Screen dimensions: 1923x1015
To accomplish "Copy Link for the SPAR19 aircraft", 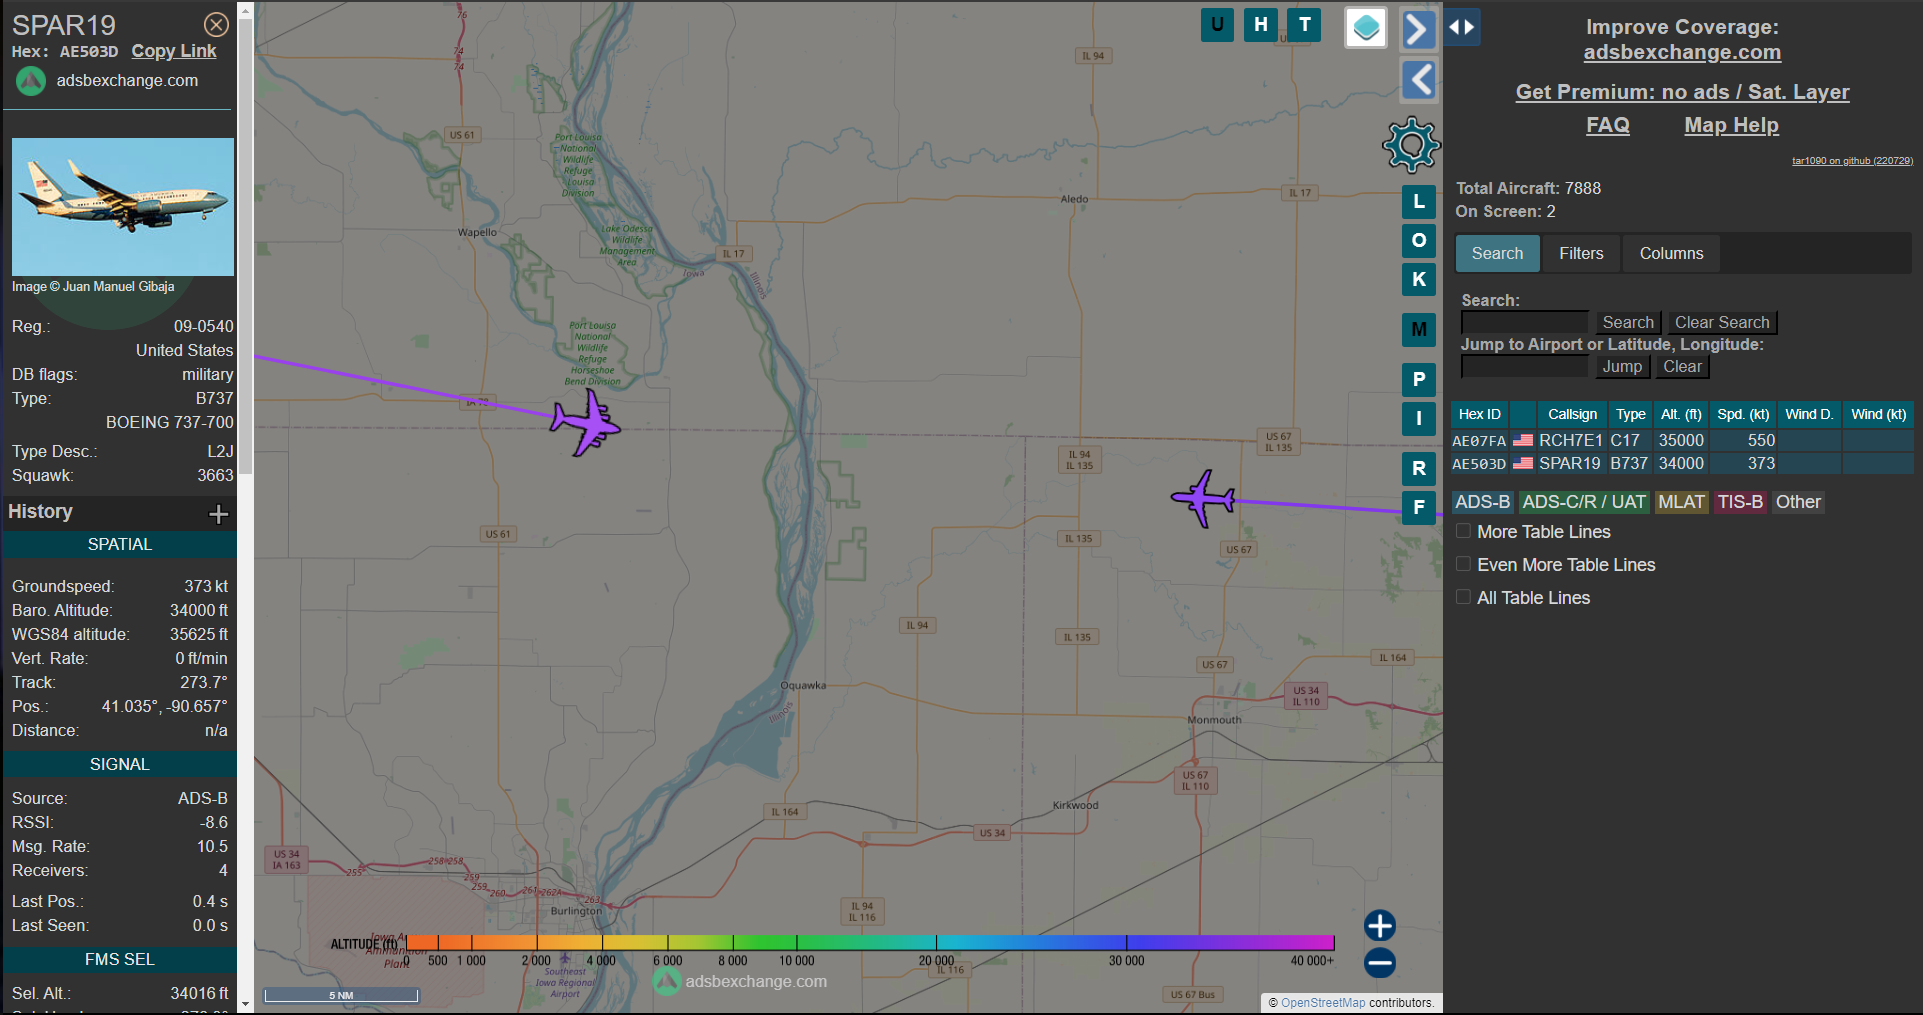I will (x=174, y=51).
